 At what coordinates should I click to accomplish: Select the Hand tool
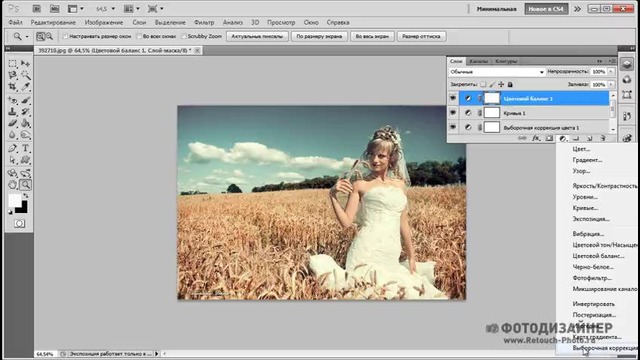click(x=13, y=185)
